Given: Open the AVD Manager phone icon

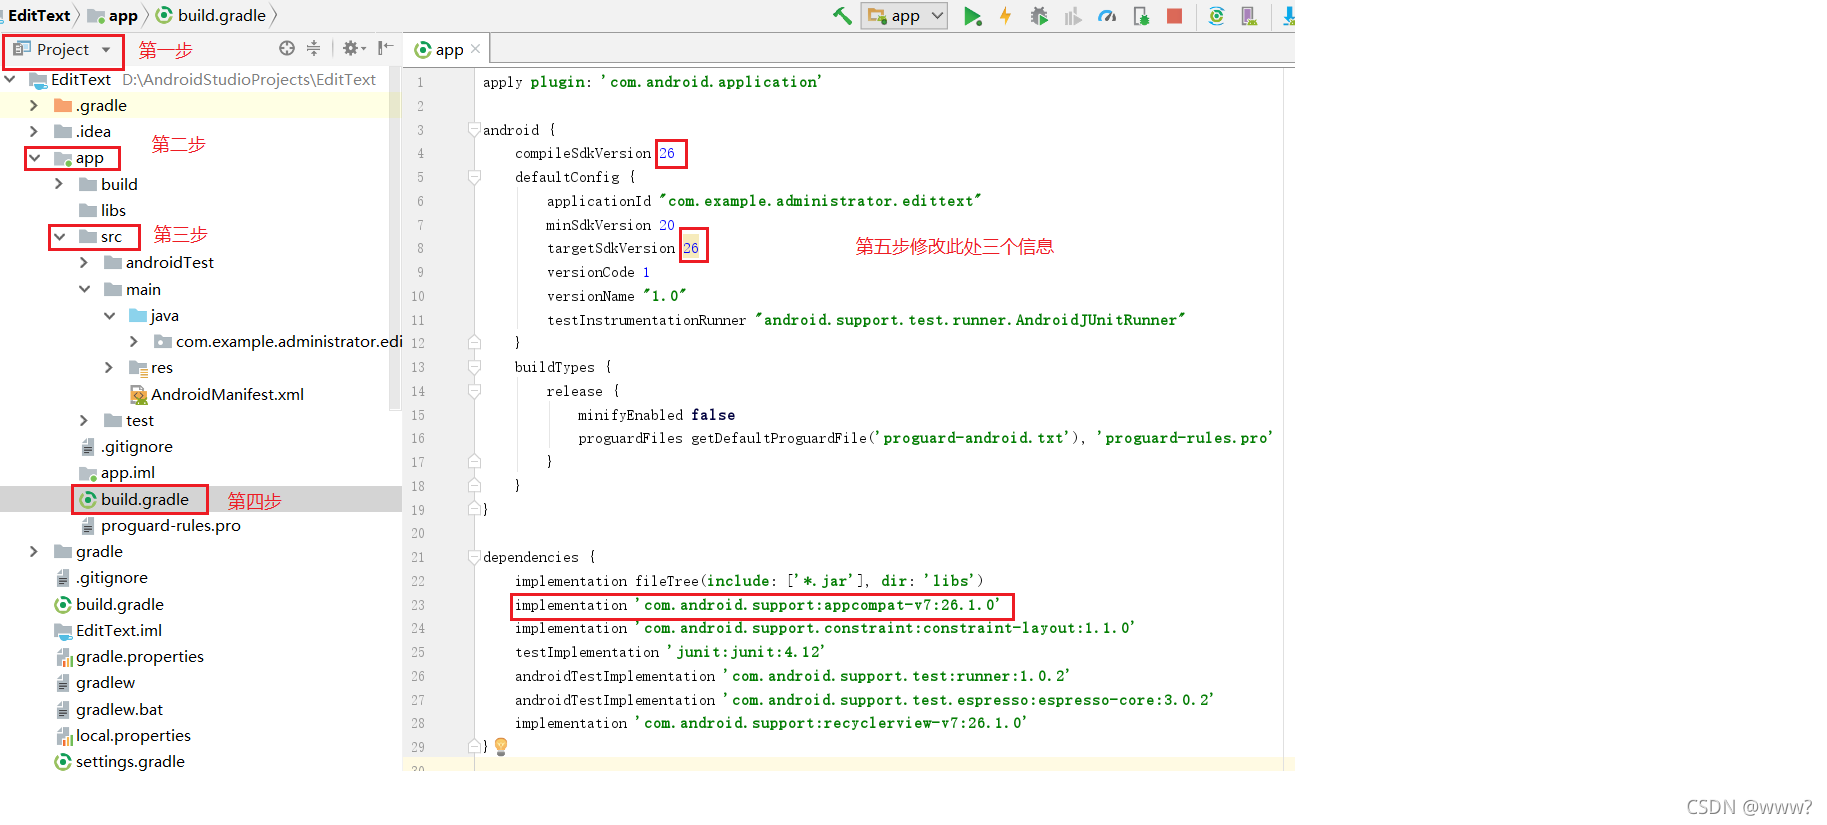Looking at the screenshot, I should coord(1249,16).
